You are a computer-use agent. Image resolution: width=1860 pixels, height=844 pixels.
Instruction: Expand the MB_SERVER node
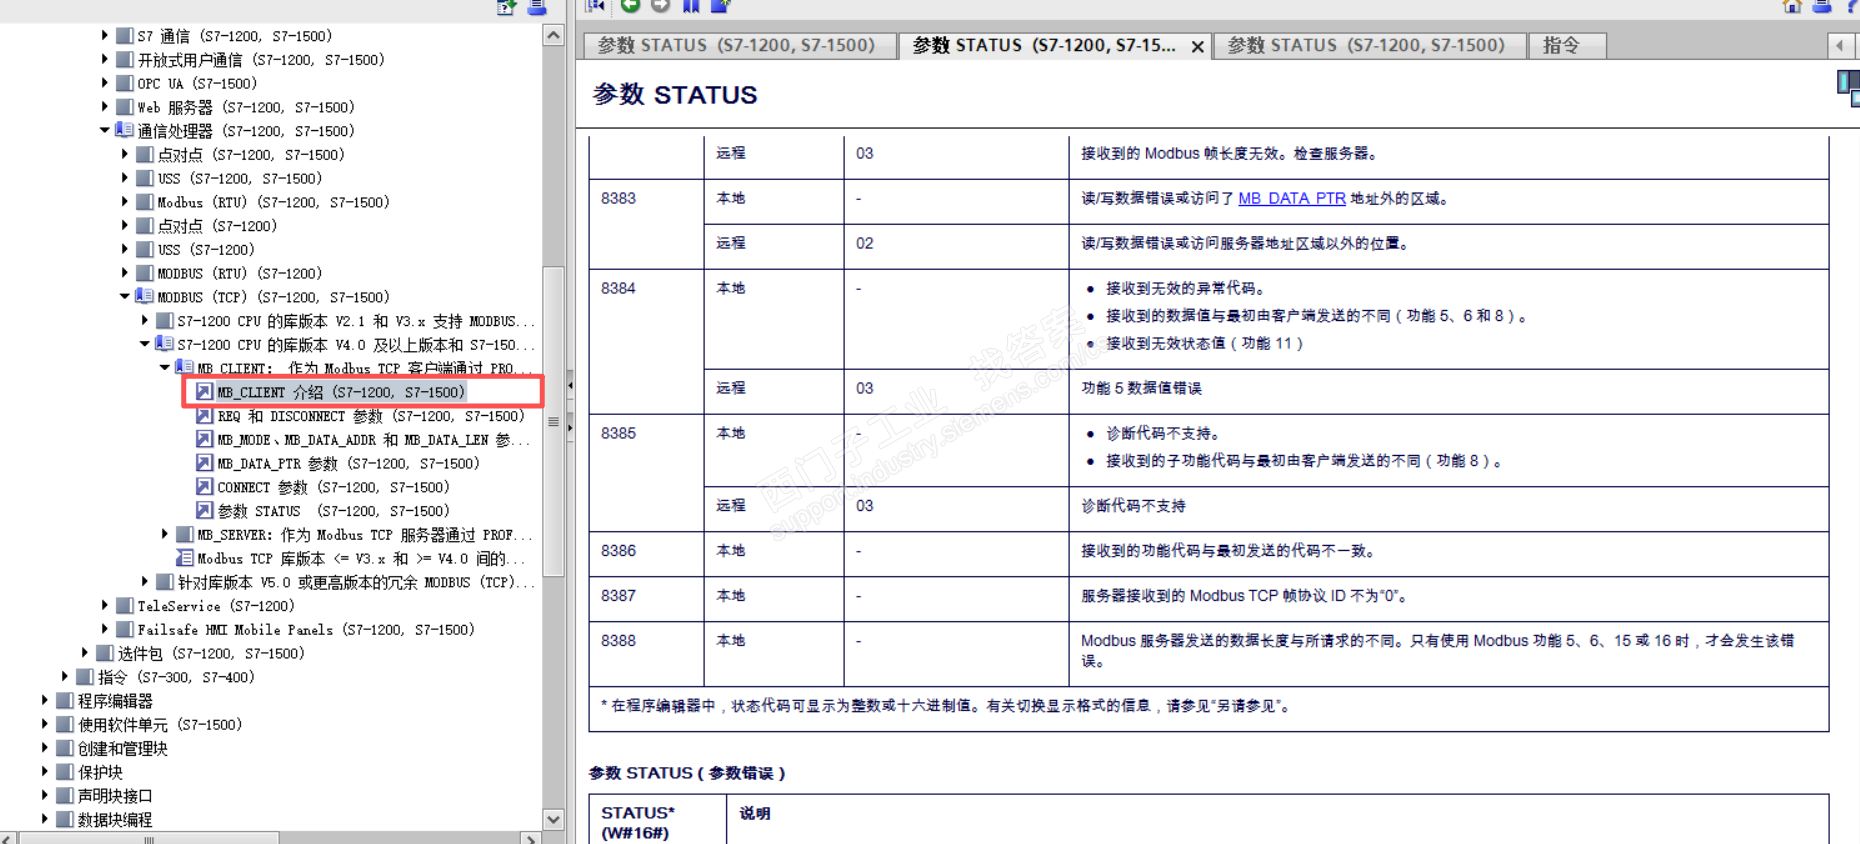[164, 534]
